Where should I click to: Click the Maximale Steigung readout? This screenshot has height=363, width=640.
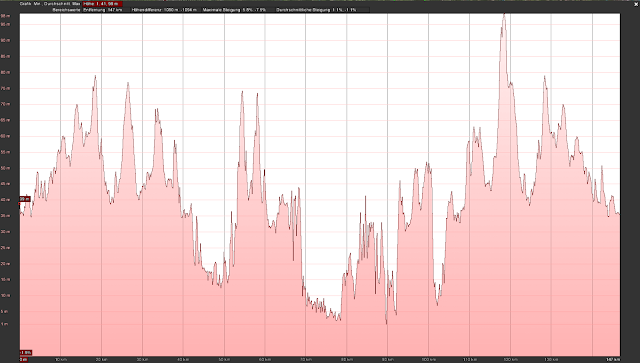point(234,10)
